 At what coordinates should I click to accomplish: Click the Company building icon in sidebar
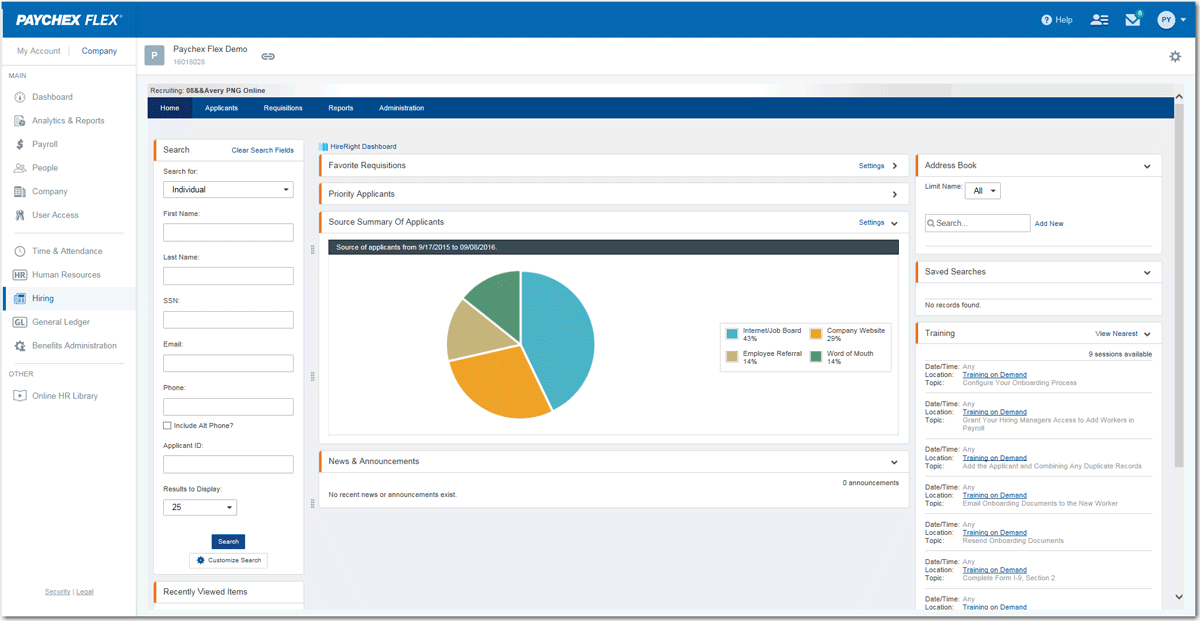(20, 192)
